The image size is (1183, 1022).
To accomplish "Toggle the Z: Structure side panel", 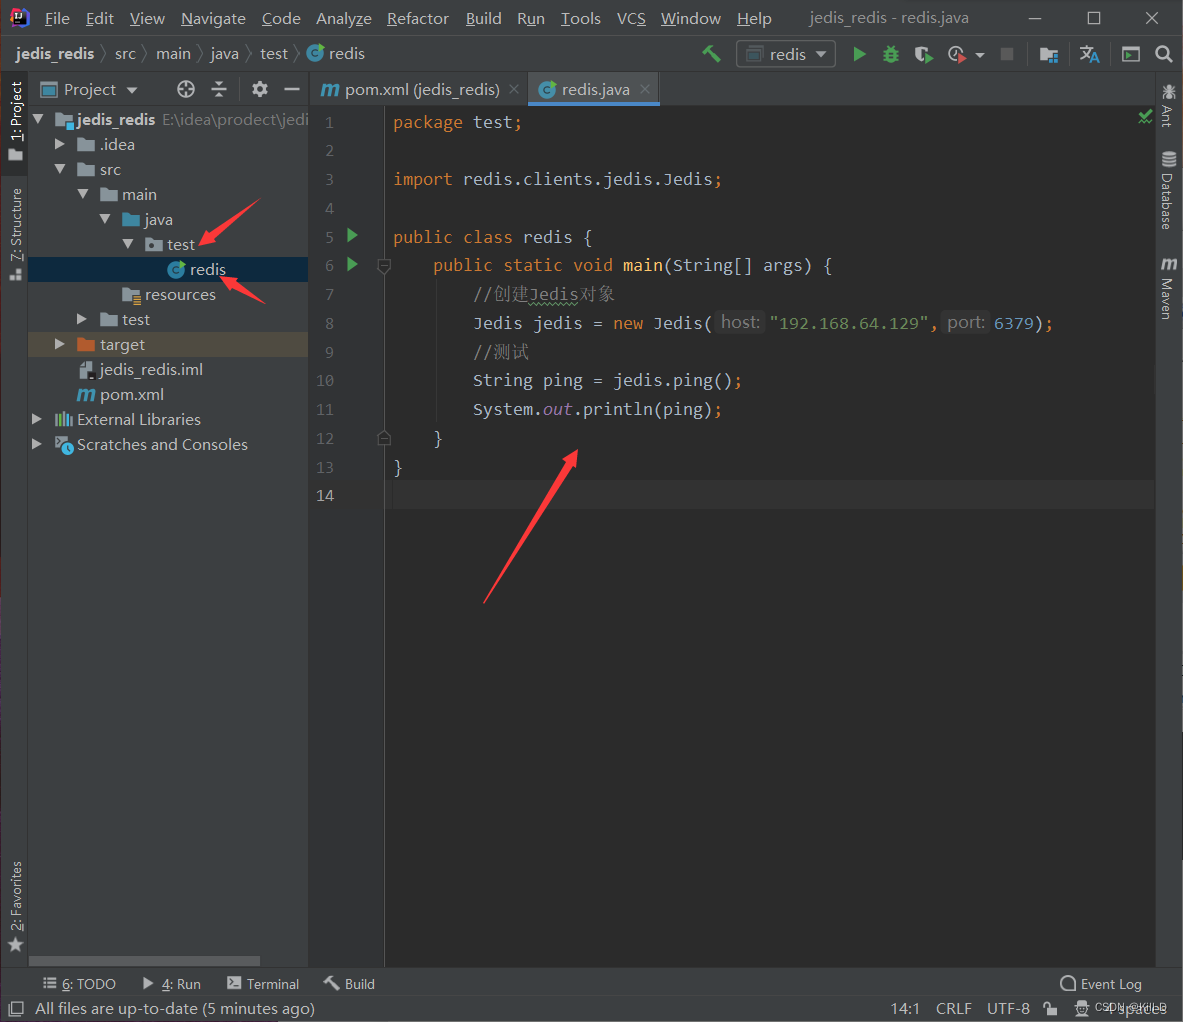I will coord(16,235).
